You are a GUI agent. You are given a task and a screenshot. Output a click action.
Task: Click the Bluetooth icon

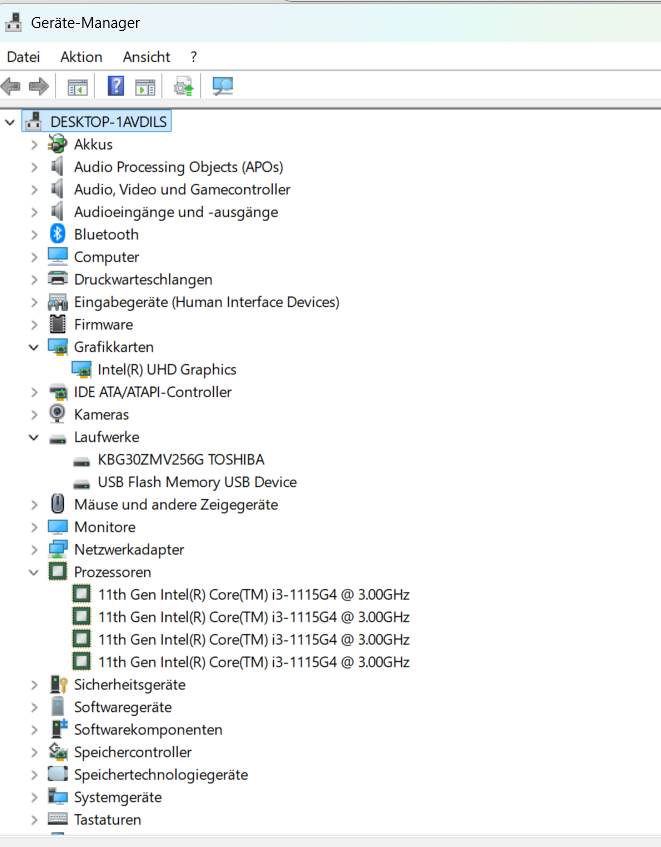58,234
